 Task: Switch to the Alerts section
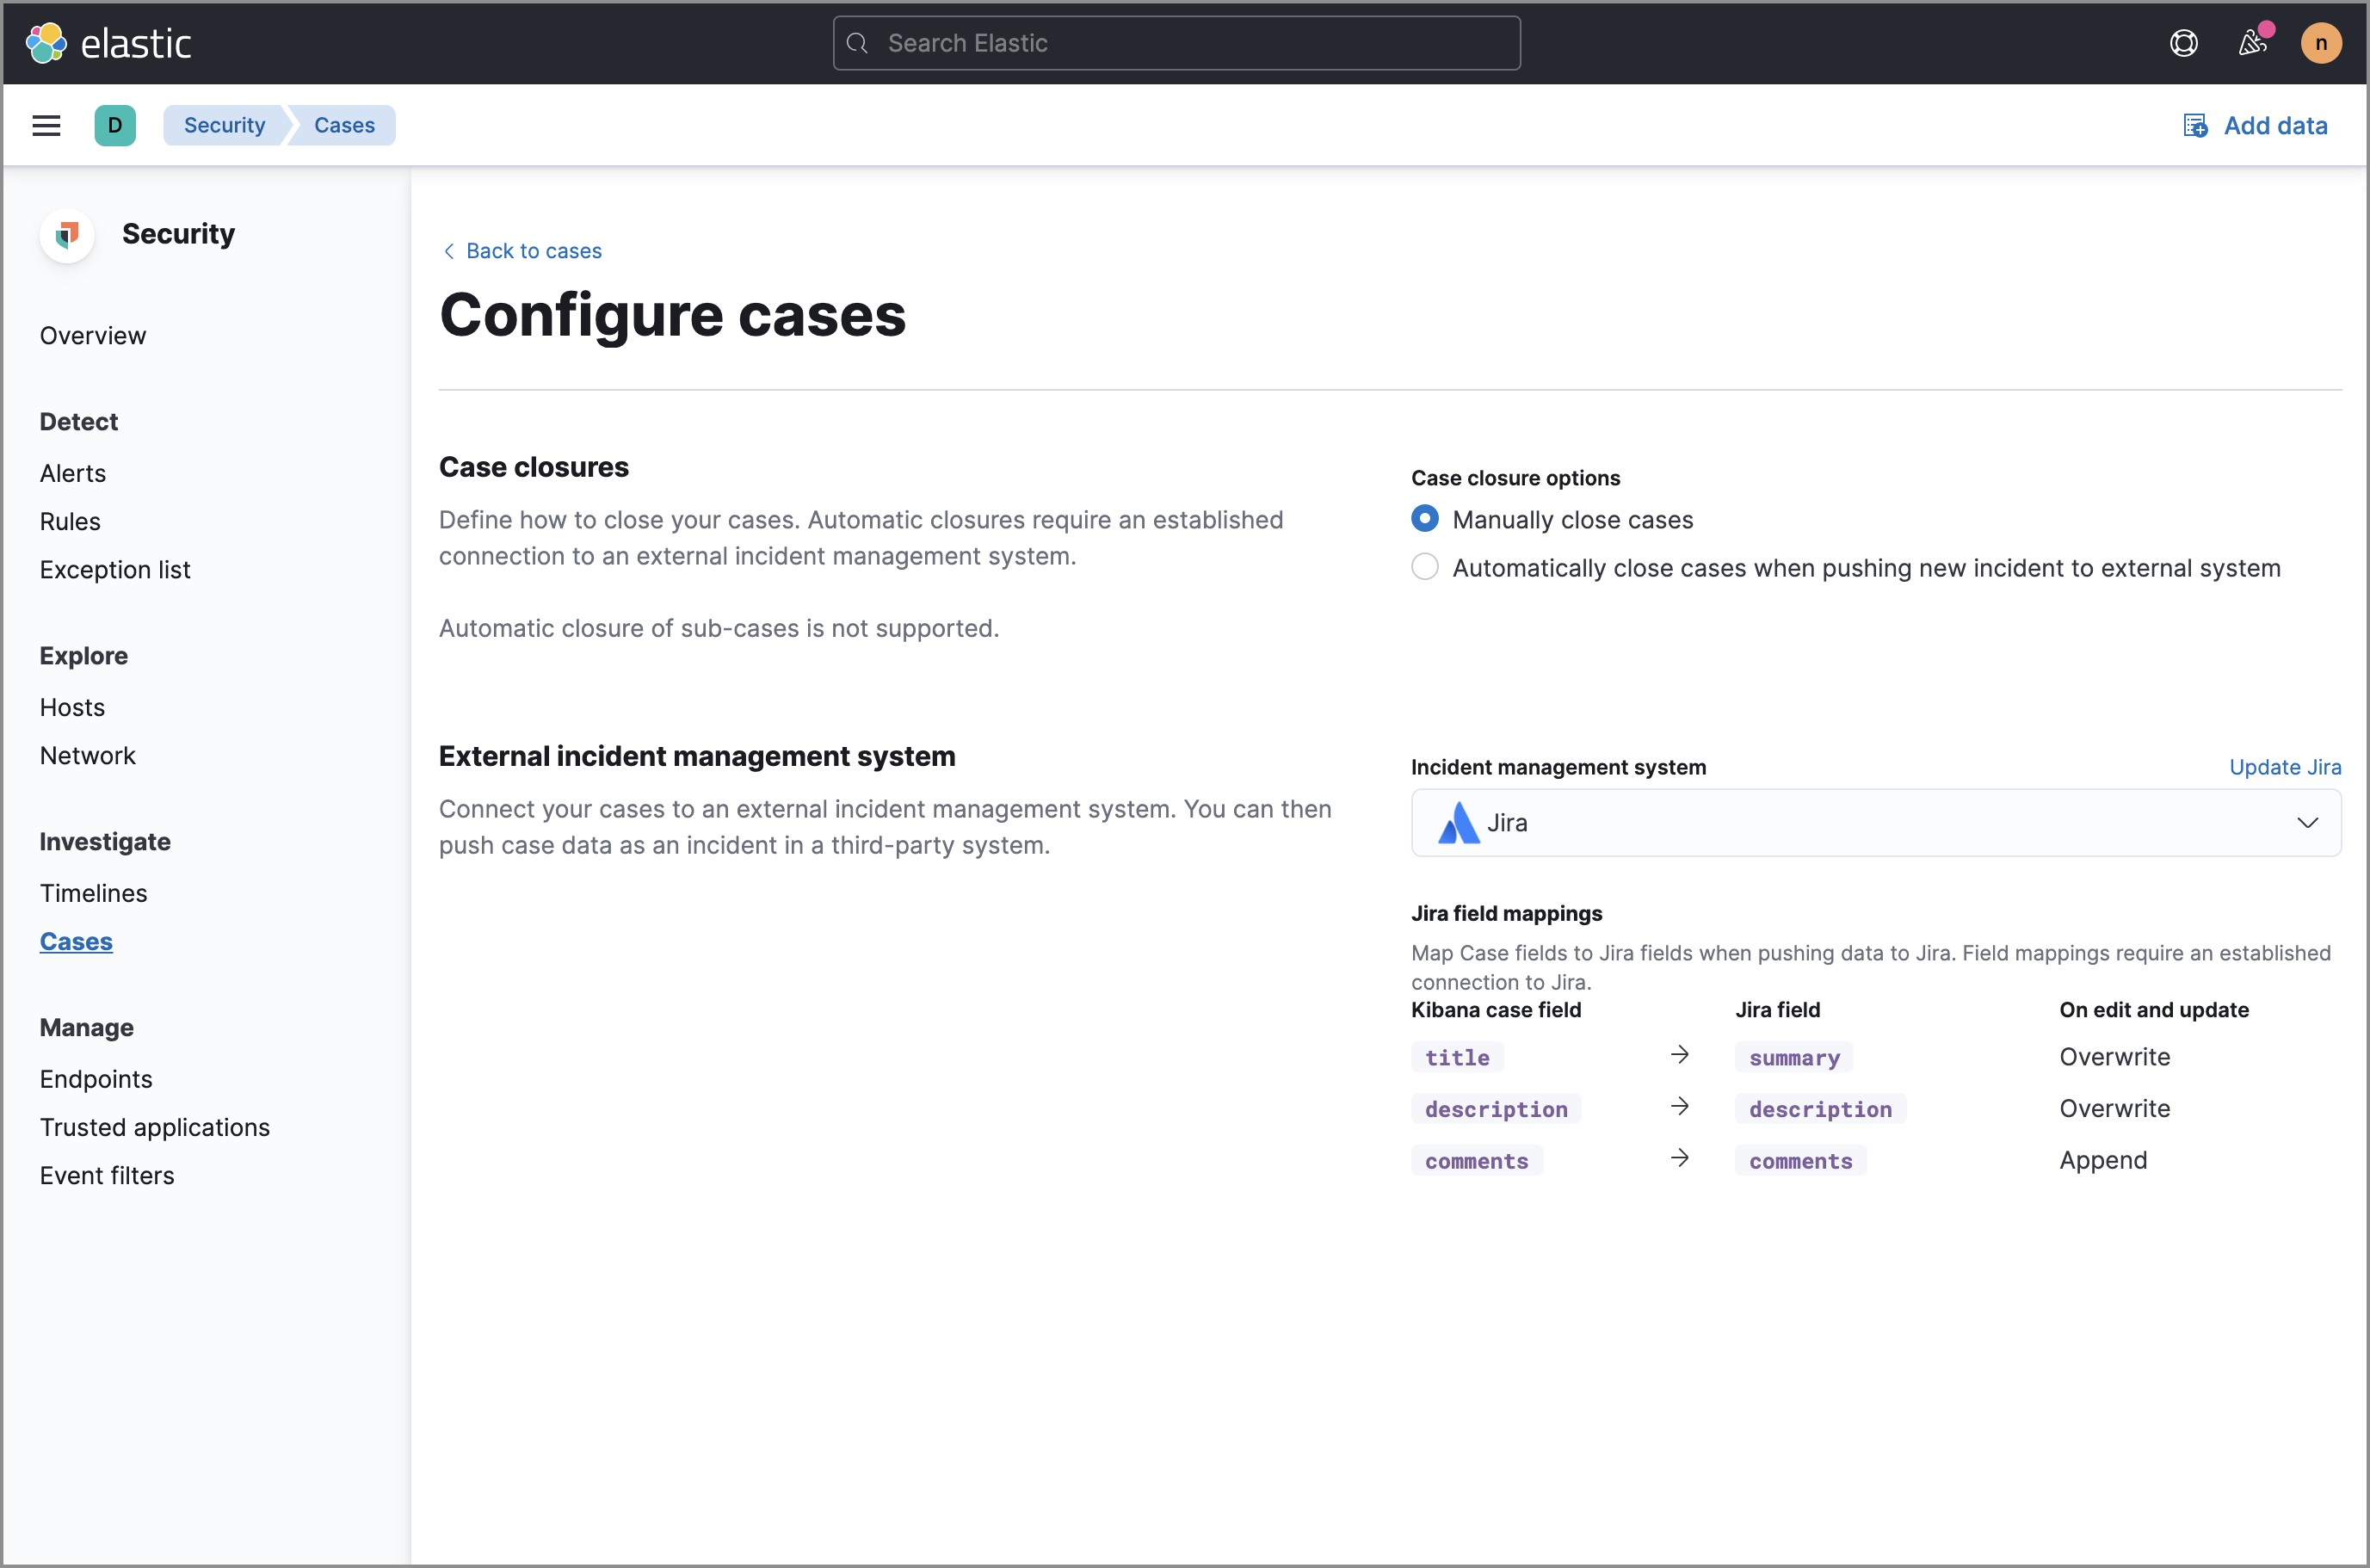coord(72,473)
